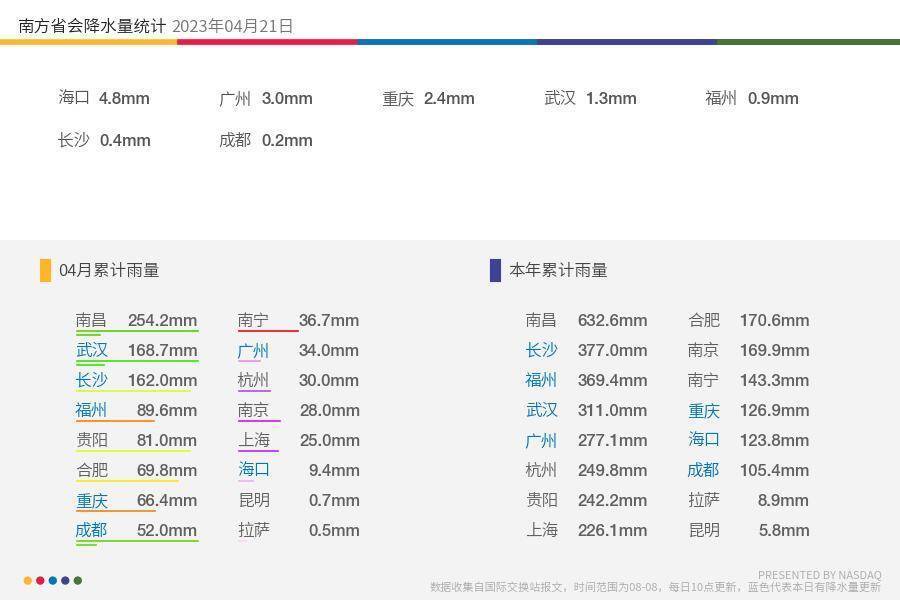Click the title 南方省会降水量统计
Image resolution: width=900 pixels, height=600 pixels.
pos(92,26)
